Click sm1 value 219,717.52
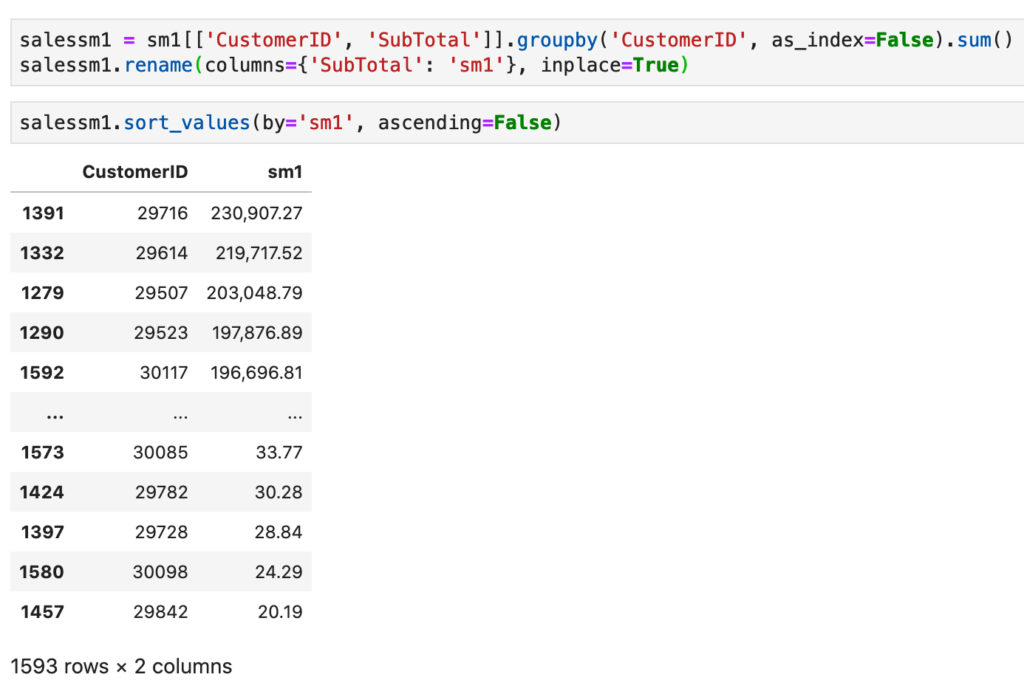The height and width of the screenshot is (697, 1024). 259,253
